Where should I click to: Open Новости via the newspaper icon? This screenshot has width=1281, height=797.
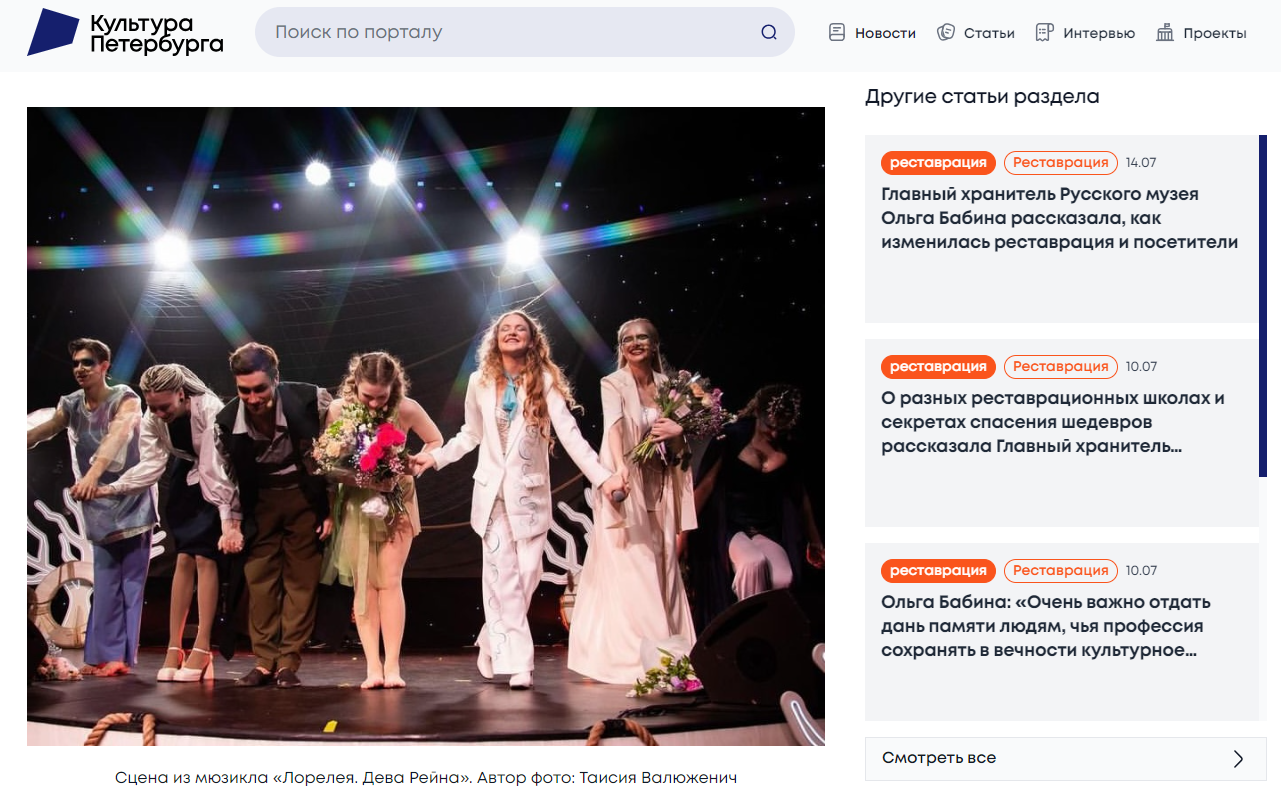click(x=836, y=32)
